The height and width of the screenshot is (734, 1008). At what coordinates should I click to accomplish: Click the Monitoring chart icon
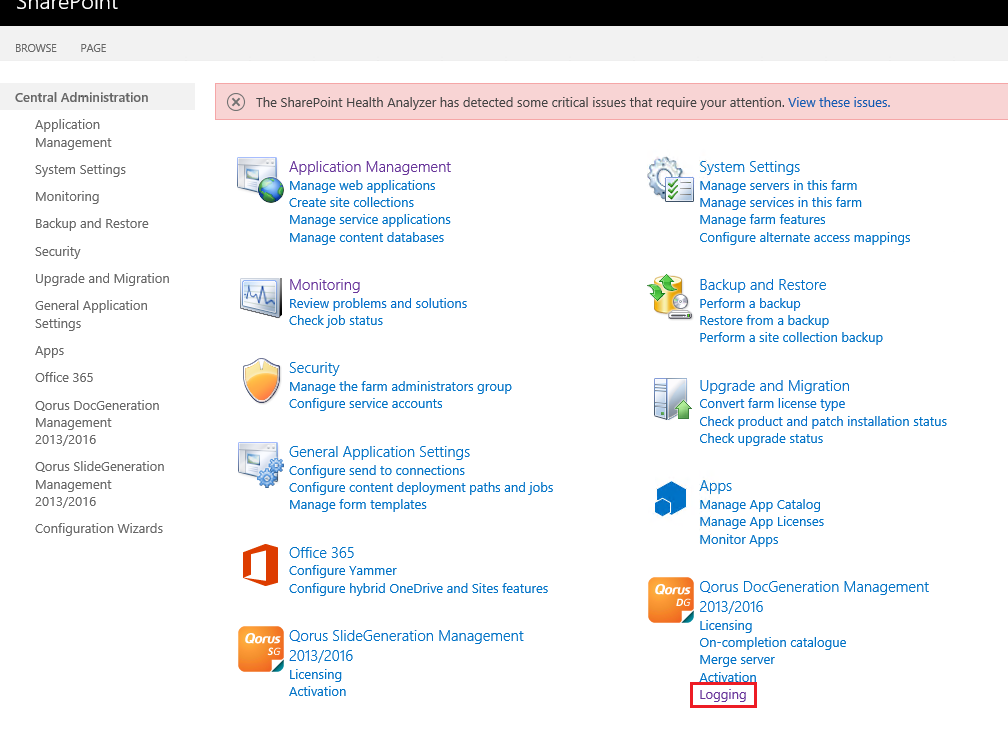pyautogui.click(x=260, y=297)
